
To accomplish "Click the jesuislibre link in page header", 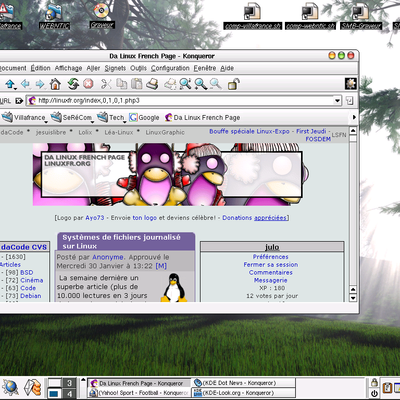I will [x=51, y=132].
